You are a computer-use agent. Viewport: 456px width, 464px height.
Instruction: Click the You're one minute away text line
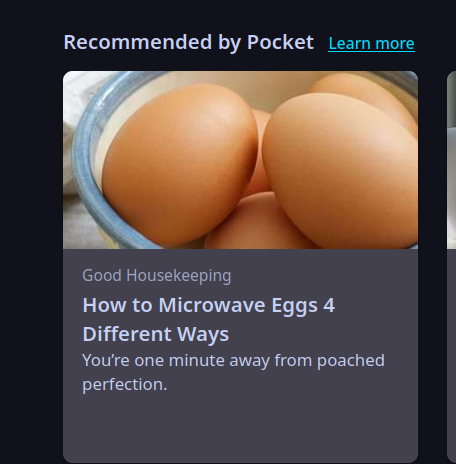coord(233,360)
